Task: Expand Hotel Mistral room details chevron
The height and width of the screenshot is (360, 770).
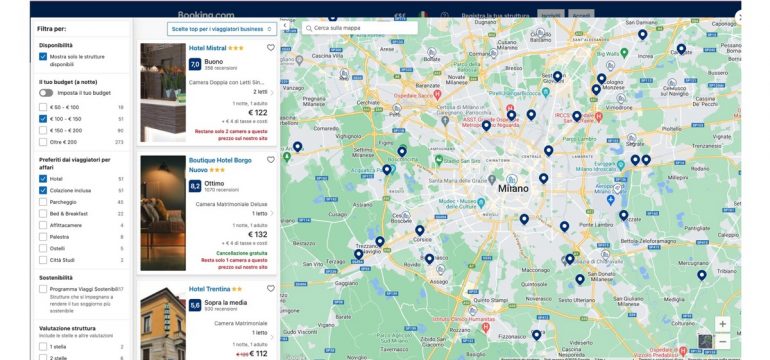Action: [x=272, y=92]
